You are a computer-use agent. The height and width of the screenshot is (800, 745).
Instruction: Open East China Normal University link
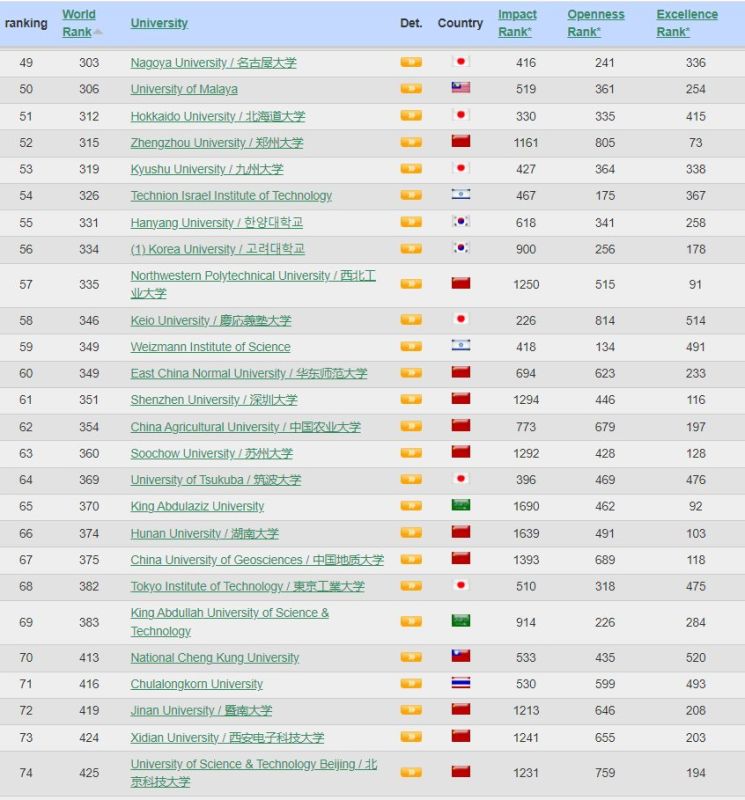(x=249, y=374)
